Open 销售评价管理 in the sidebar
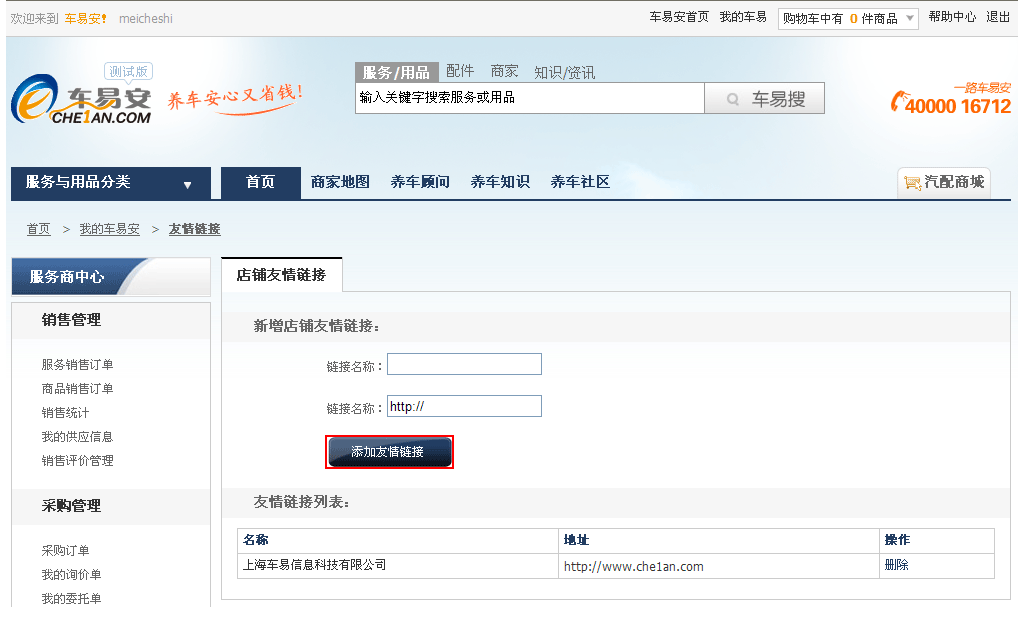Viewport: 1023px width, 622px height. (77, 461)
